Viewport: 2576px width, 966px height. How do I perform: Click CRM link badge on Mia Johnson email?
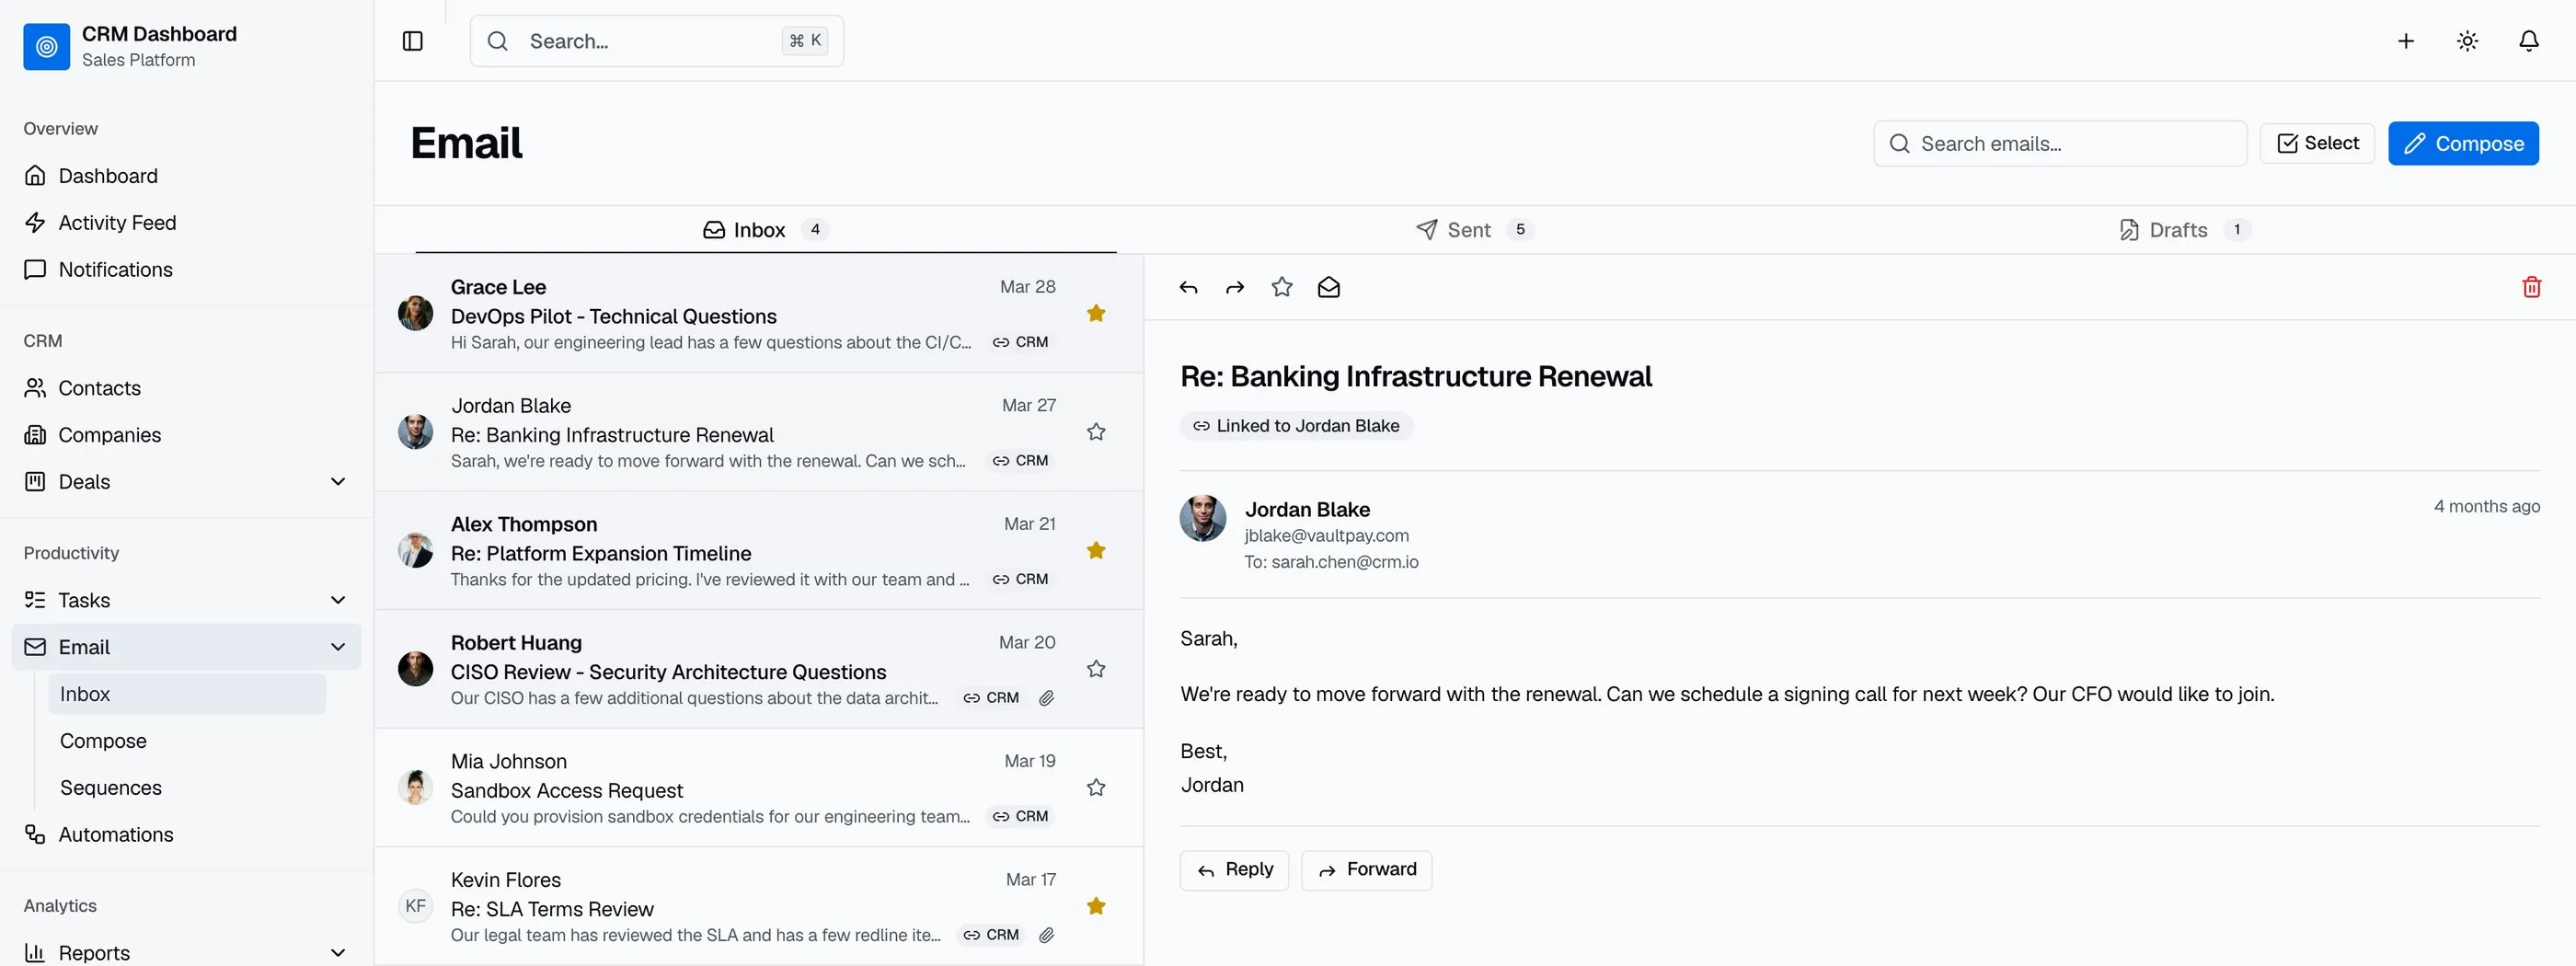(x=1020, y=816)
